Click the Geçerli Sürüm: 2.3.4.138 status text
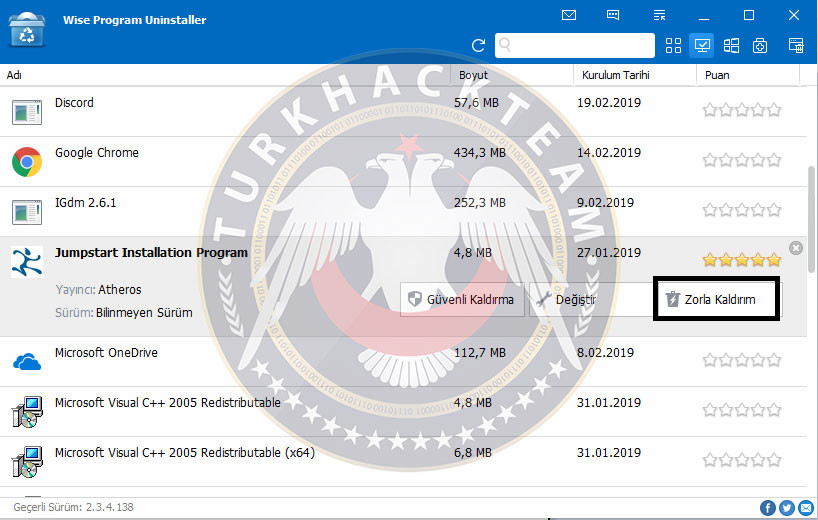 point(73,507)
